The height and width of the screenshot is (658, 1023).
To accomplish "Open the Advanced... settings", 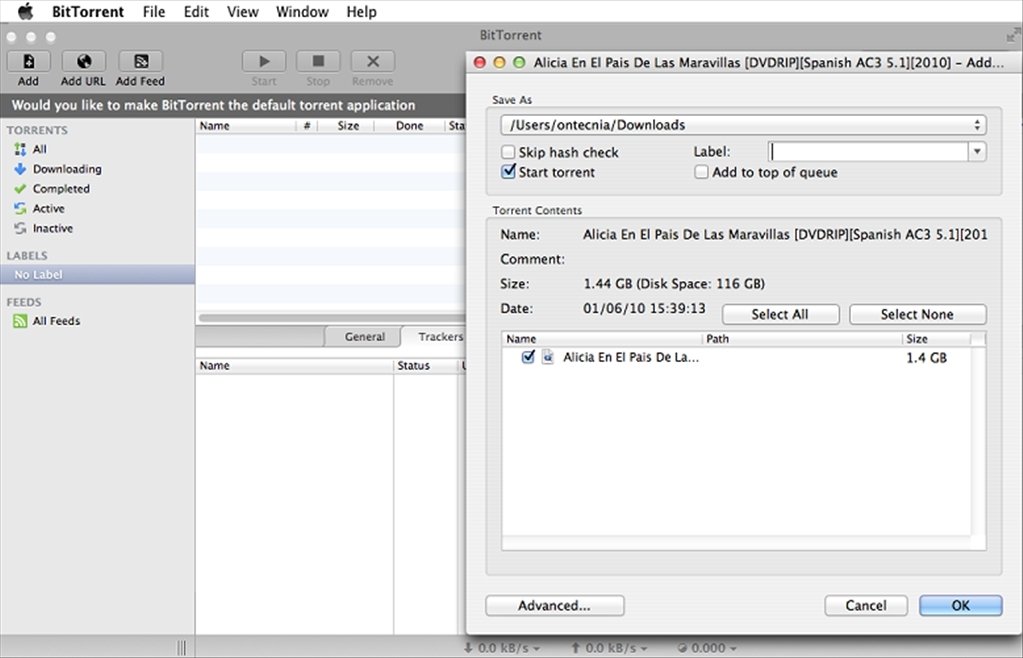I will pyautogui.click(x=555, y=605).
